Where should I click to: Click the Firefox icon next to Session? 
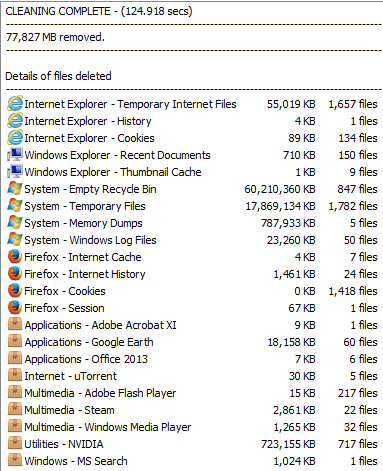15,308
